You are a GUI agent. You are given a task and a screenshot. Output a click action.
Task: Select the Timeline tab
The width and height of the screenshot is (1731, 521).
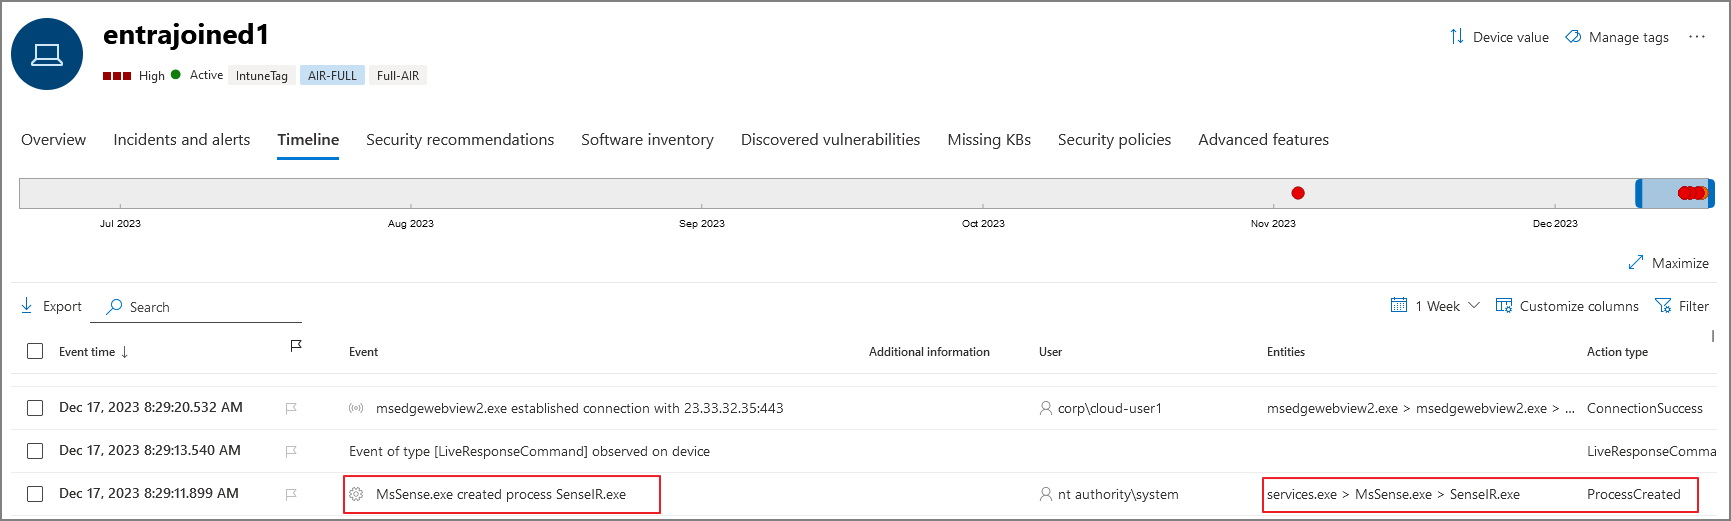click(308, 140)
